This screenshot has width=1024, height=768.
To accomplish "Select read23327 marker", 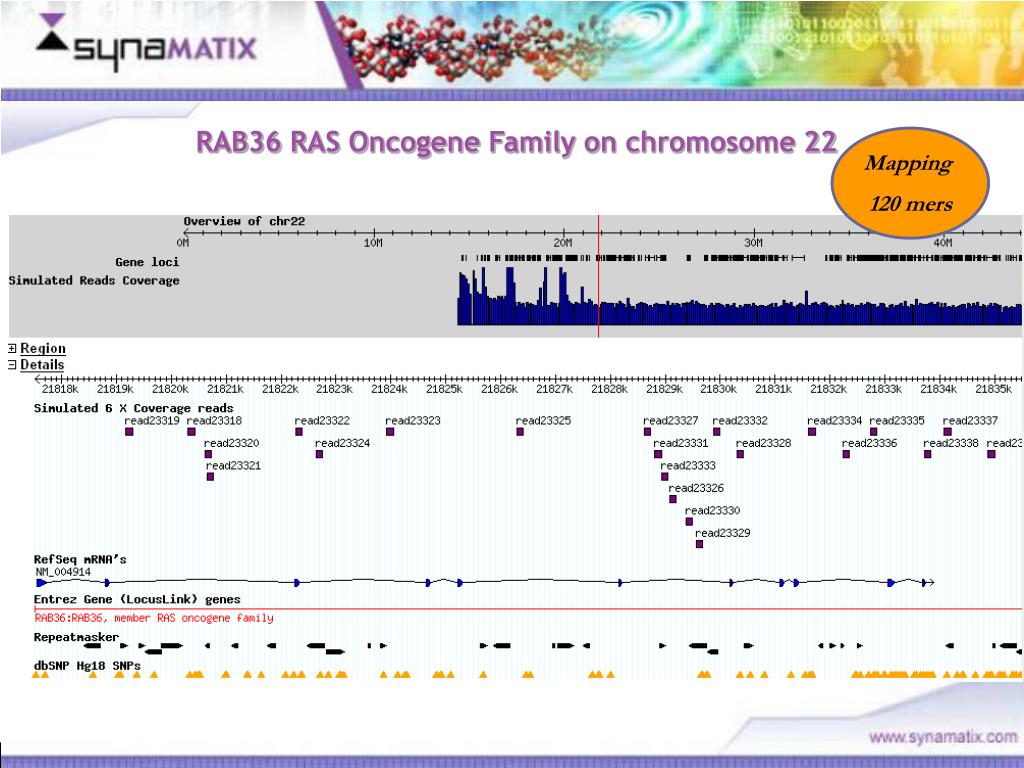I will tap(647, 432).
